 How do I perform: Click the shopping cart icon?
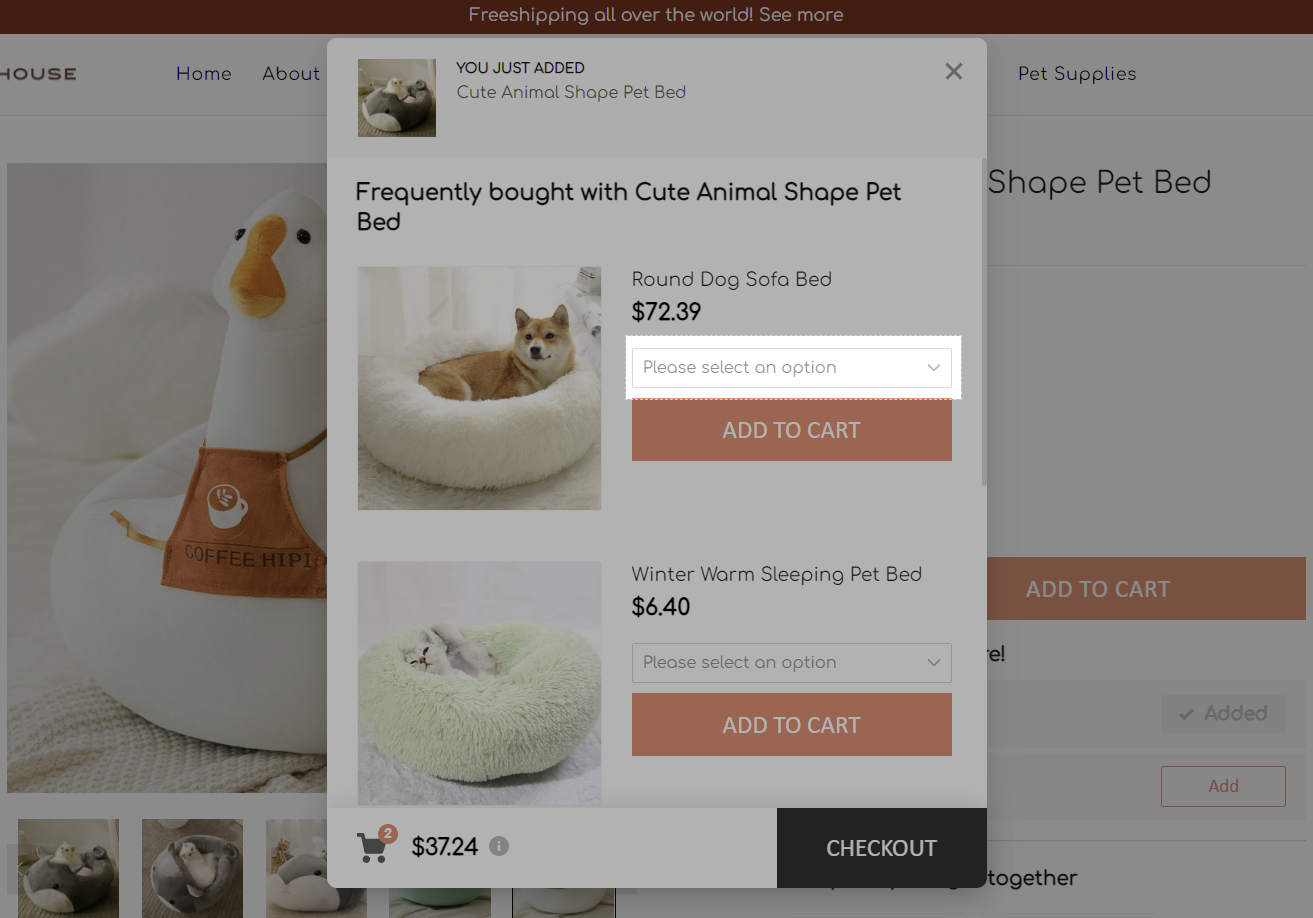coord(372,847)
